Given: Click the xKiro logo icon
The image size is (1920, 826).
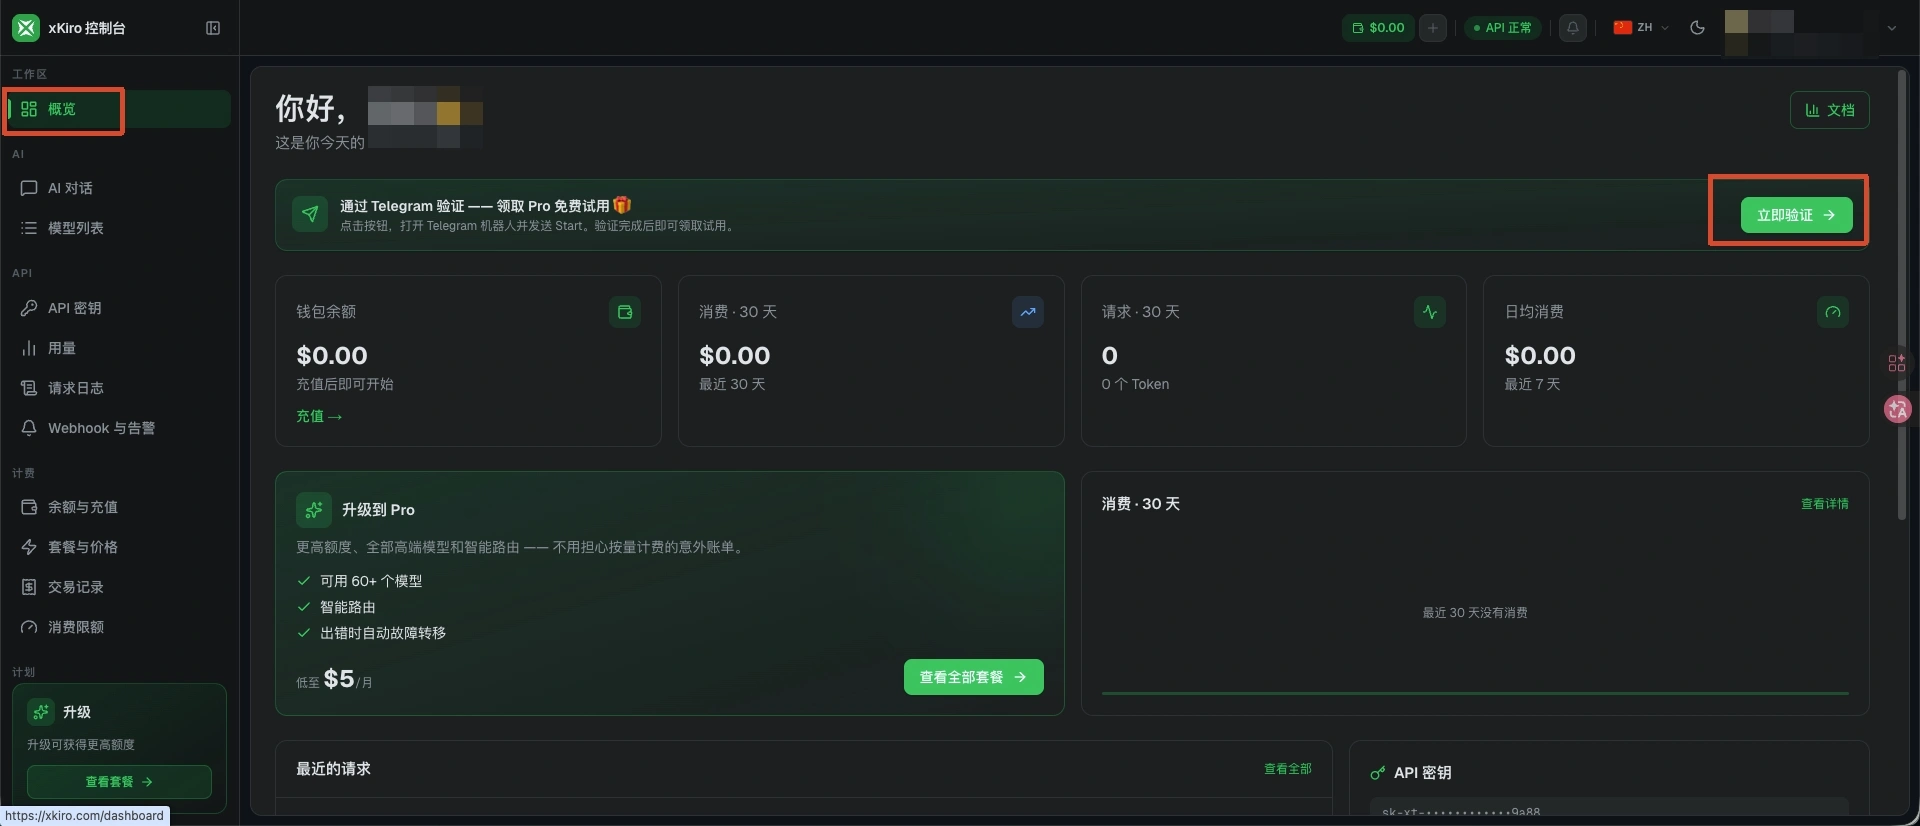Looking at the screenshot, I should (x=26, y=28).
